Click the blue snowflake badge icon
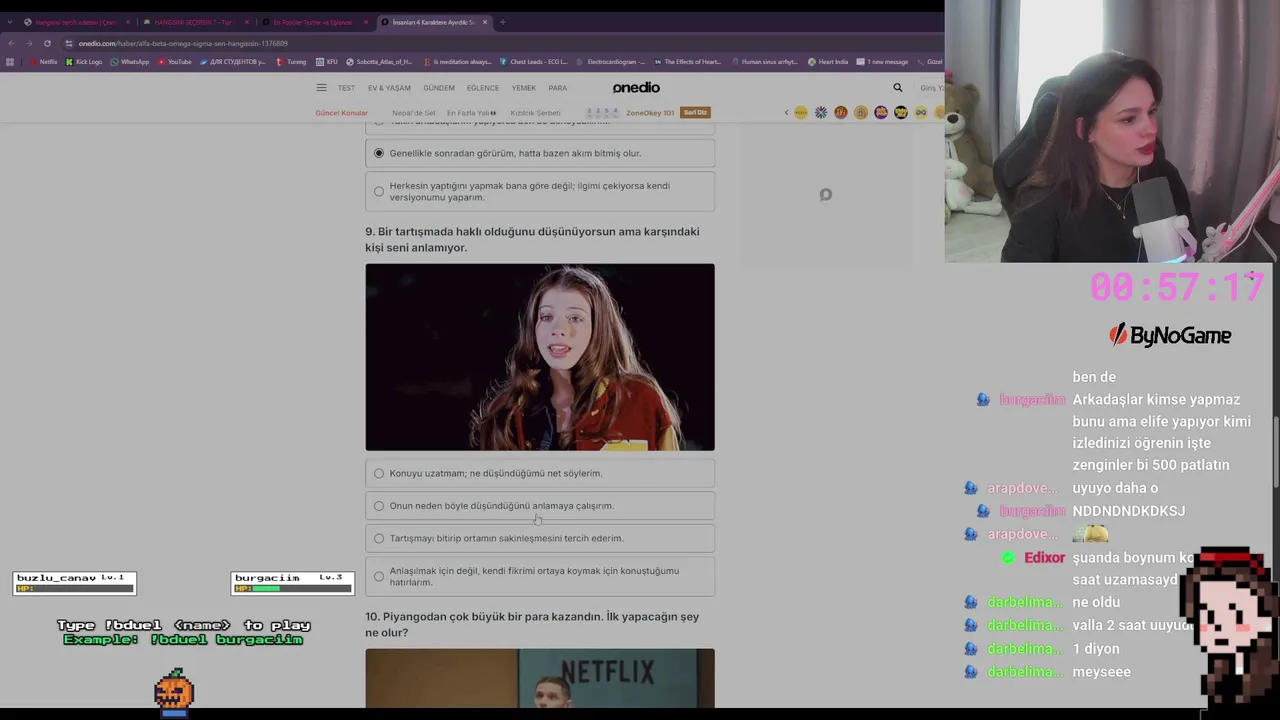1280x720 pixels. click(821, 113)
